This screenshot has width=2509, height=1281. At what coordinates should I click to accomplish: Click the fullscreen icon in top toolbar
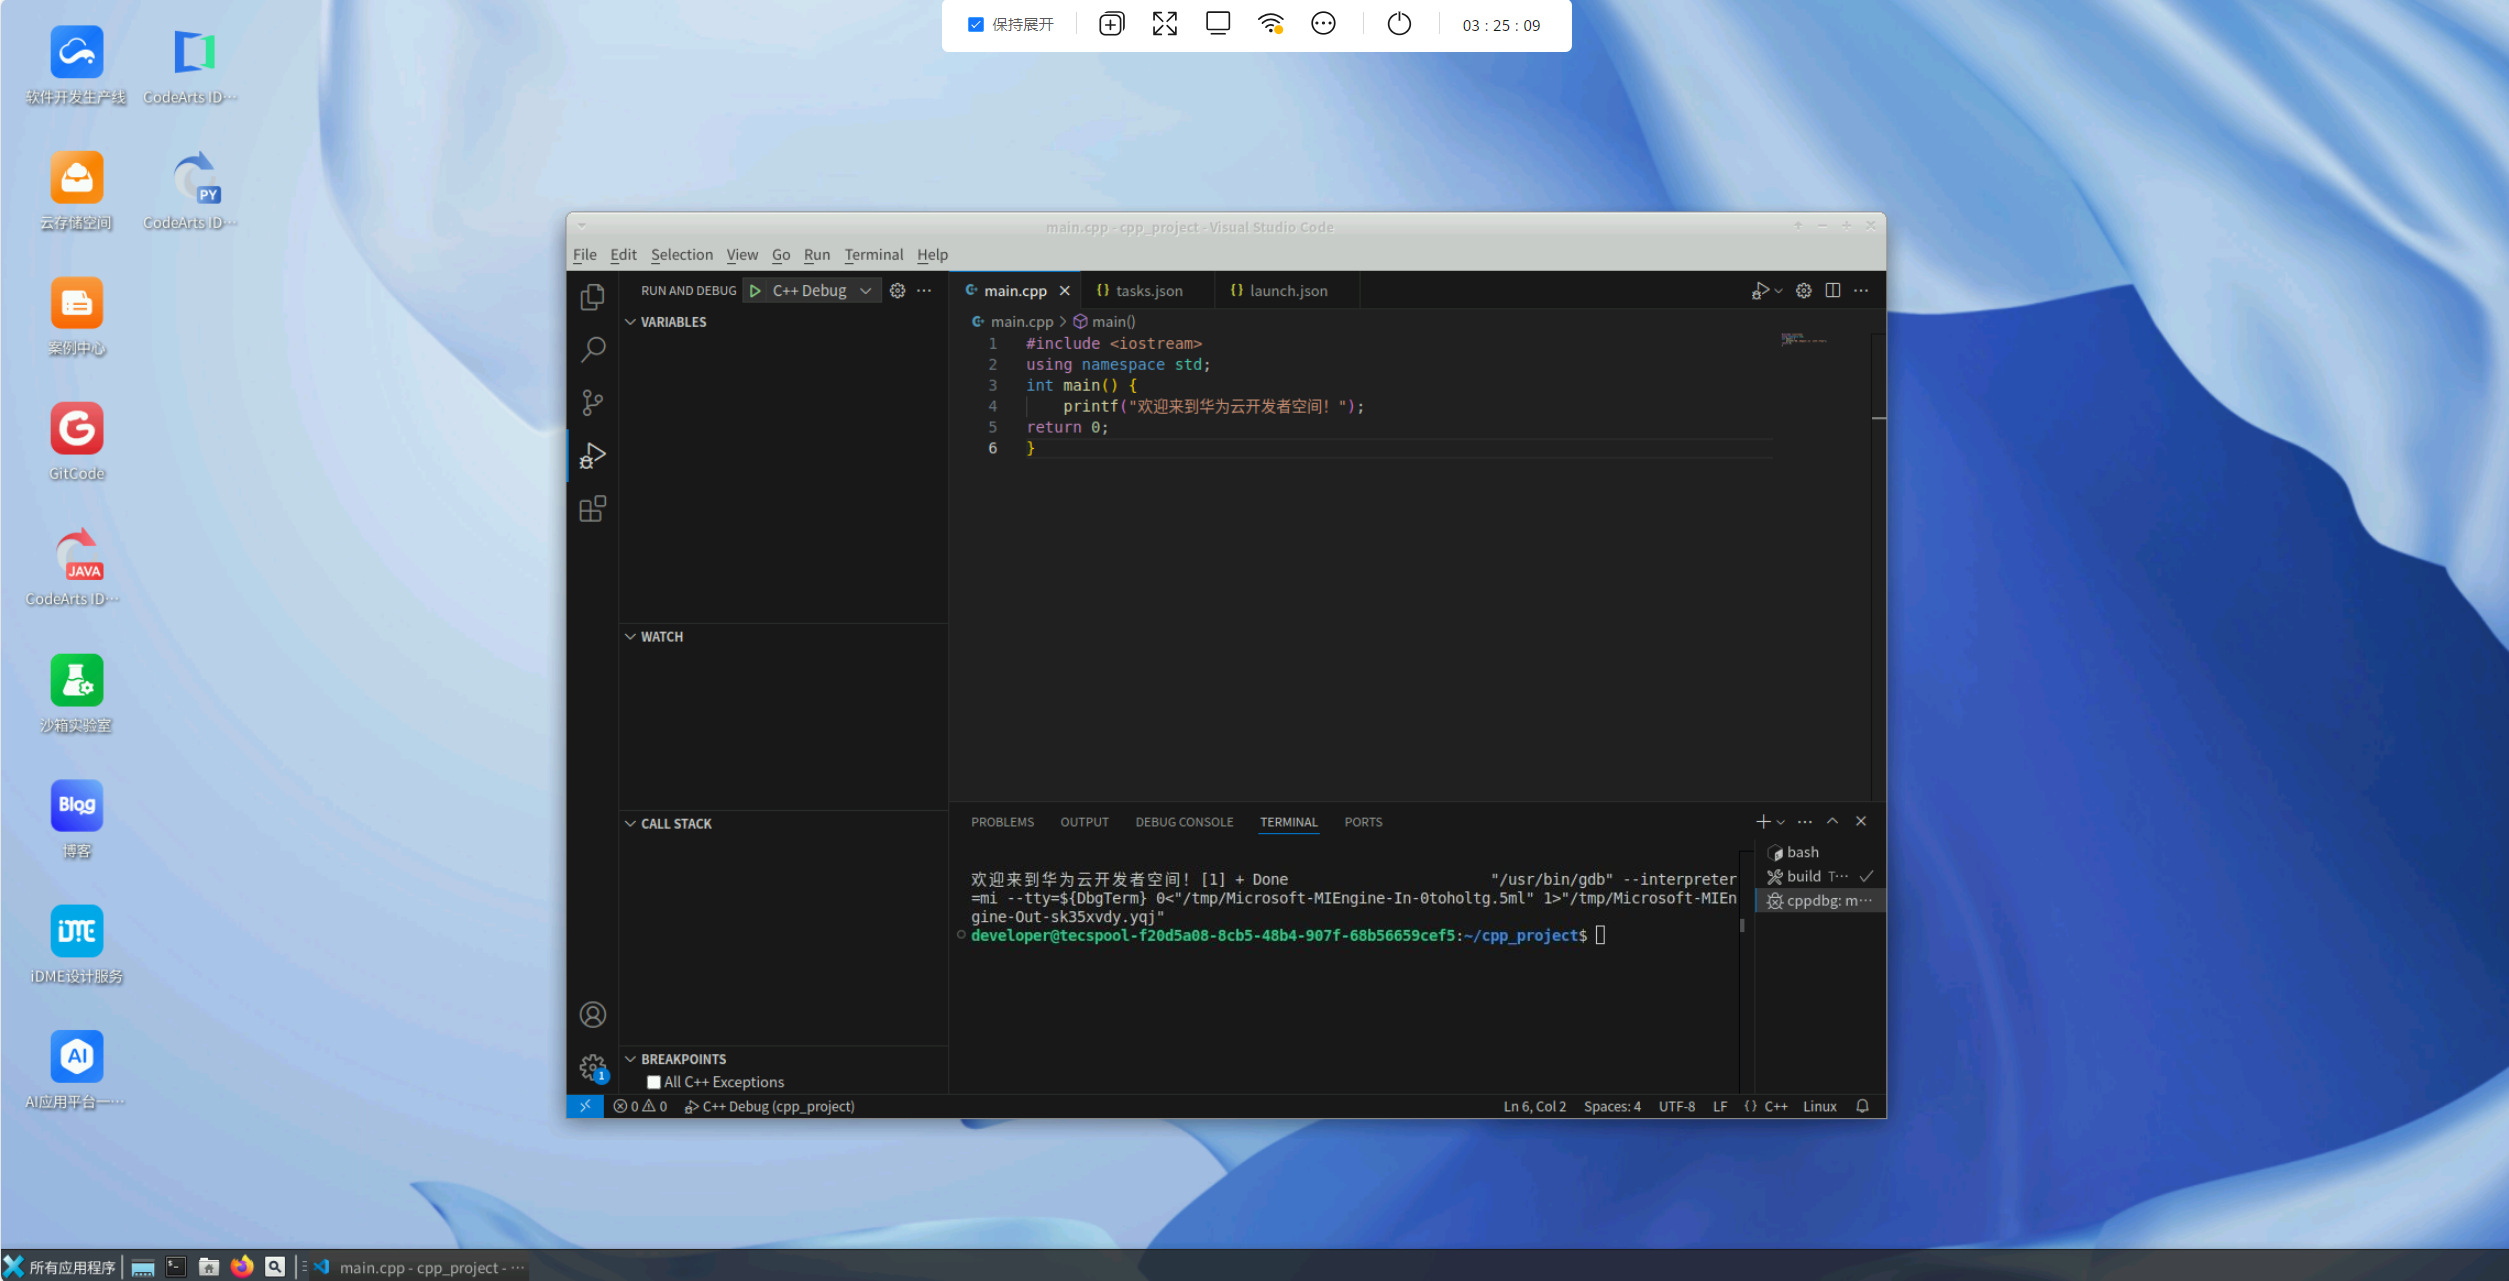(1164, 24)
